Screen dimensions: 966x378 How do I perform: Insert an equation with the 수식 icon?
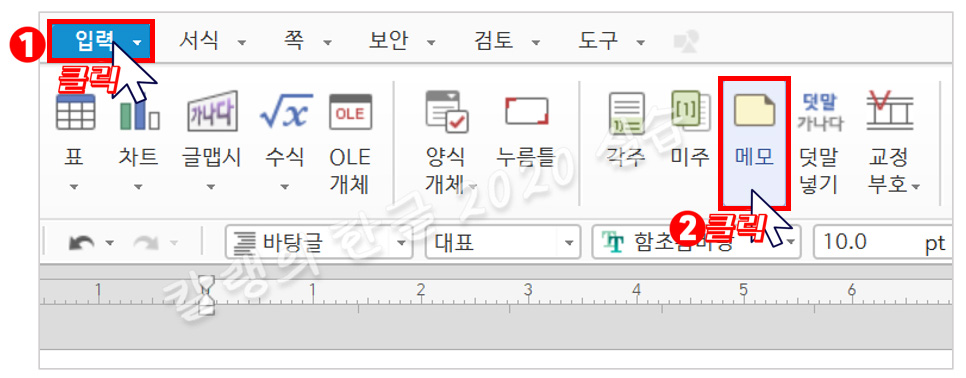coord(285,112)
